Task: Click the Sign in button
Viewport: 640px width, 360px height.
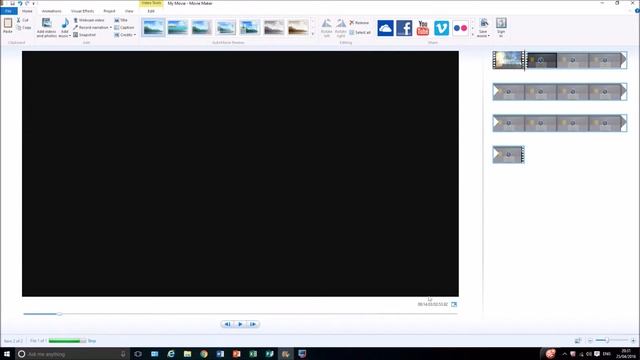Action: (501, 27)
